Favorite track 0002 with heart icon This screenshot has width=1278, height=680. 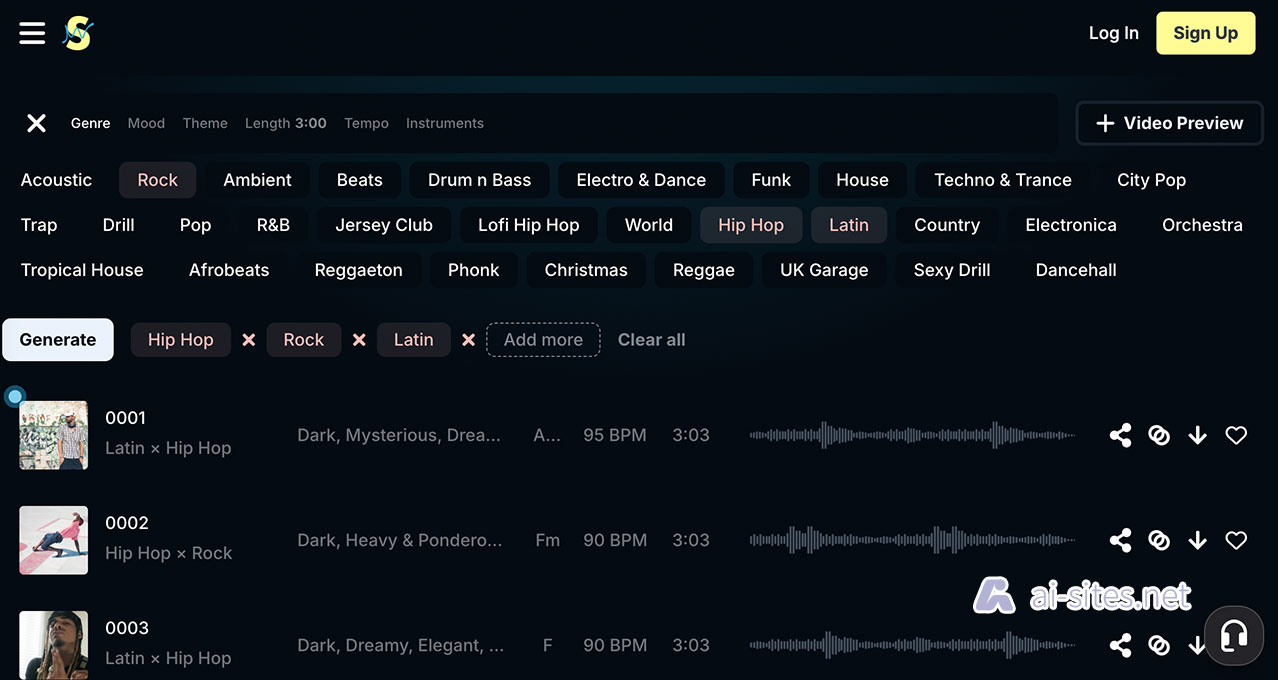pyautogui.click(x=1236, y=540)
